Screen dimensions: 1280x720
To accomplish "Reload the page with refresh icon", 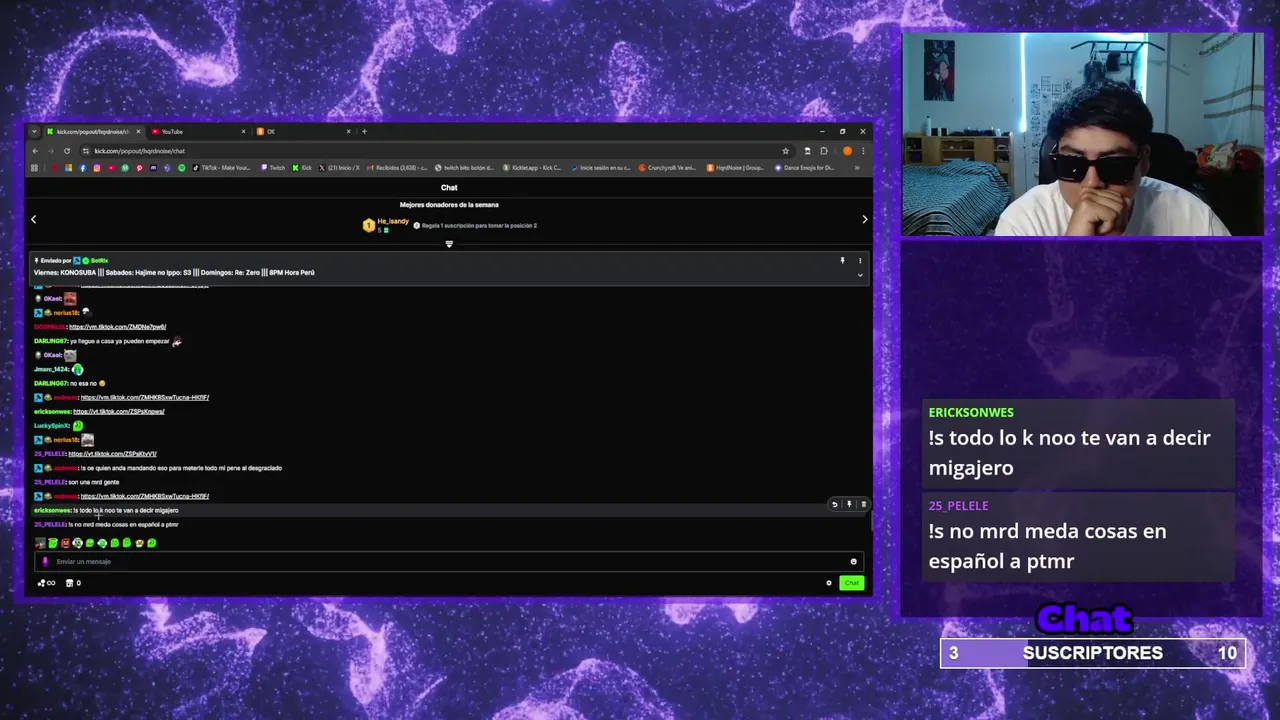I will (67, 151).
